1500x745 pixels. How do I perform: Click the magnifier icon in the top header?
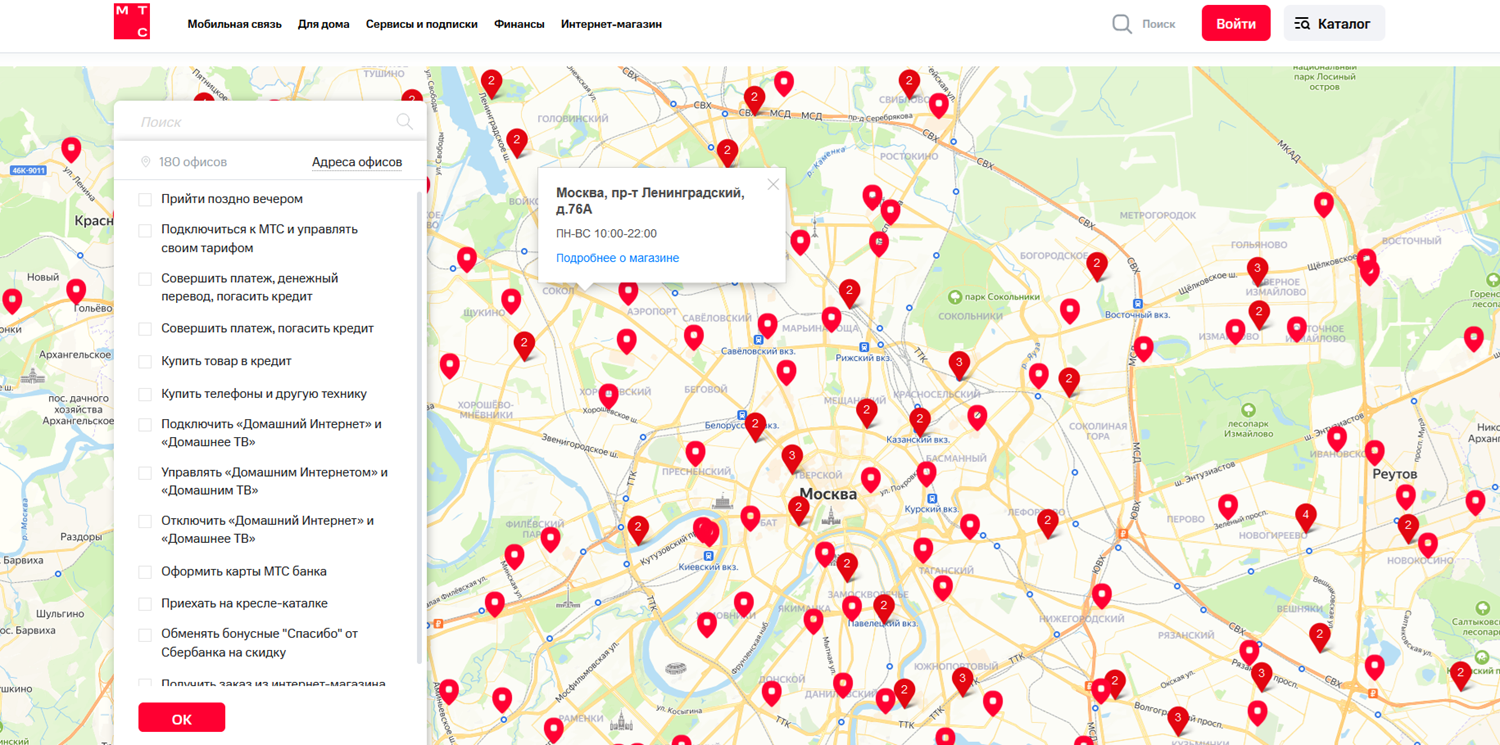coord(1122,24)
